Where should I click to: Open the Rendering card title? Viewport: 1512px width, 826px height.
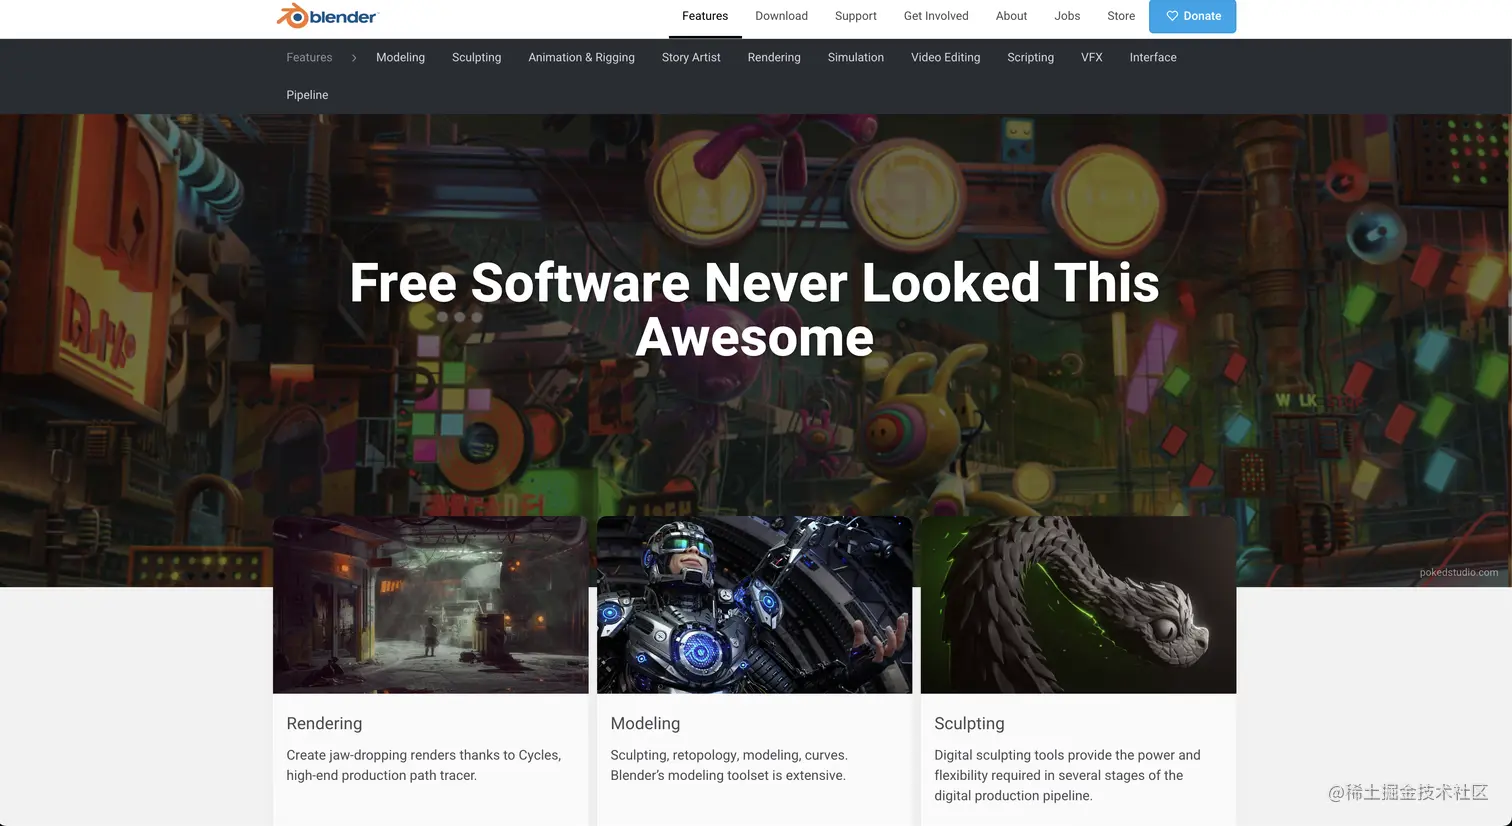click(324, 724)
